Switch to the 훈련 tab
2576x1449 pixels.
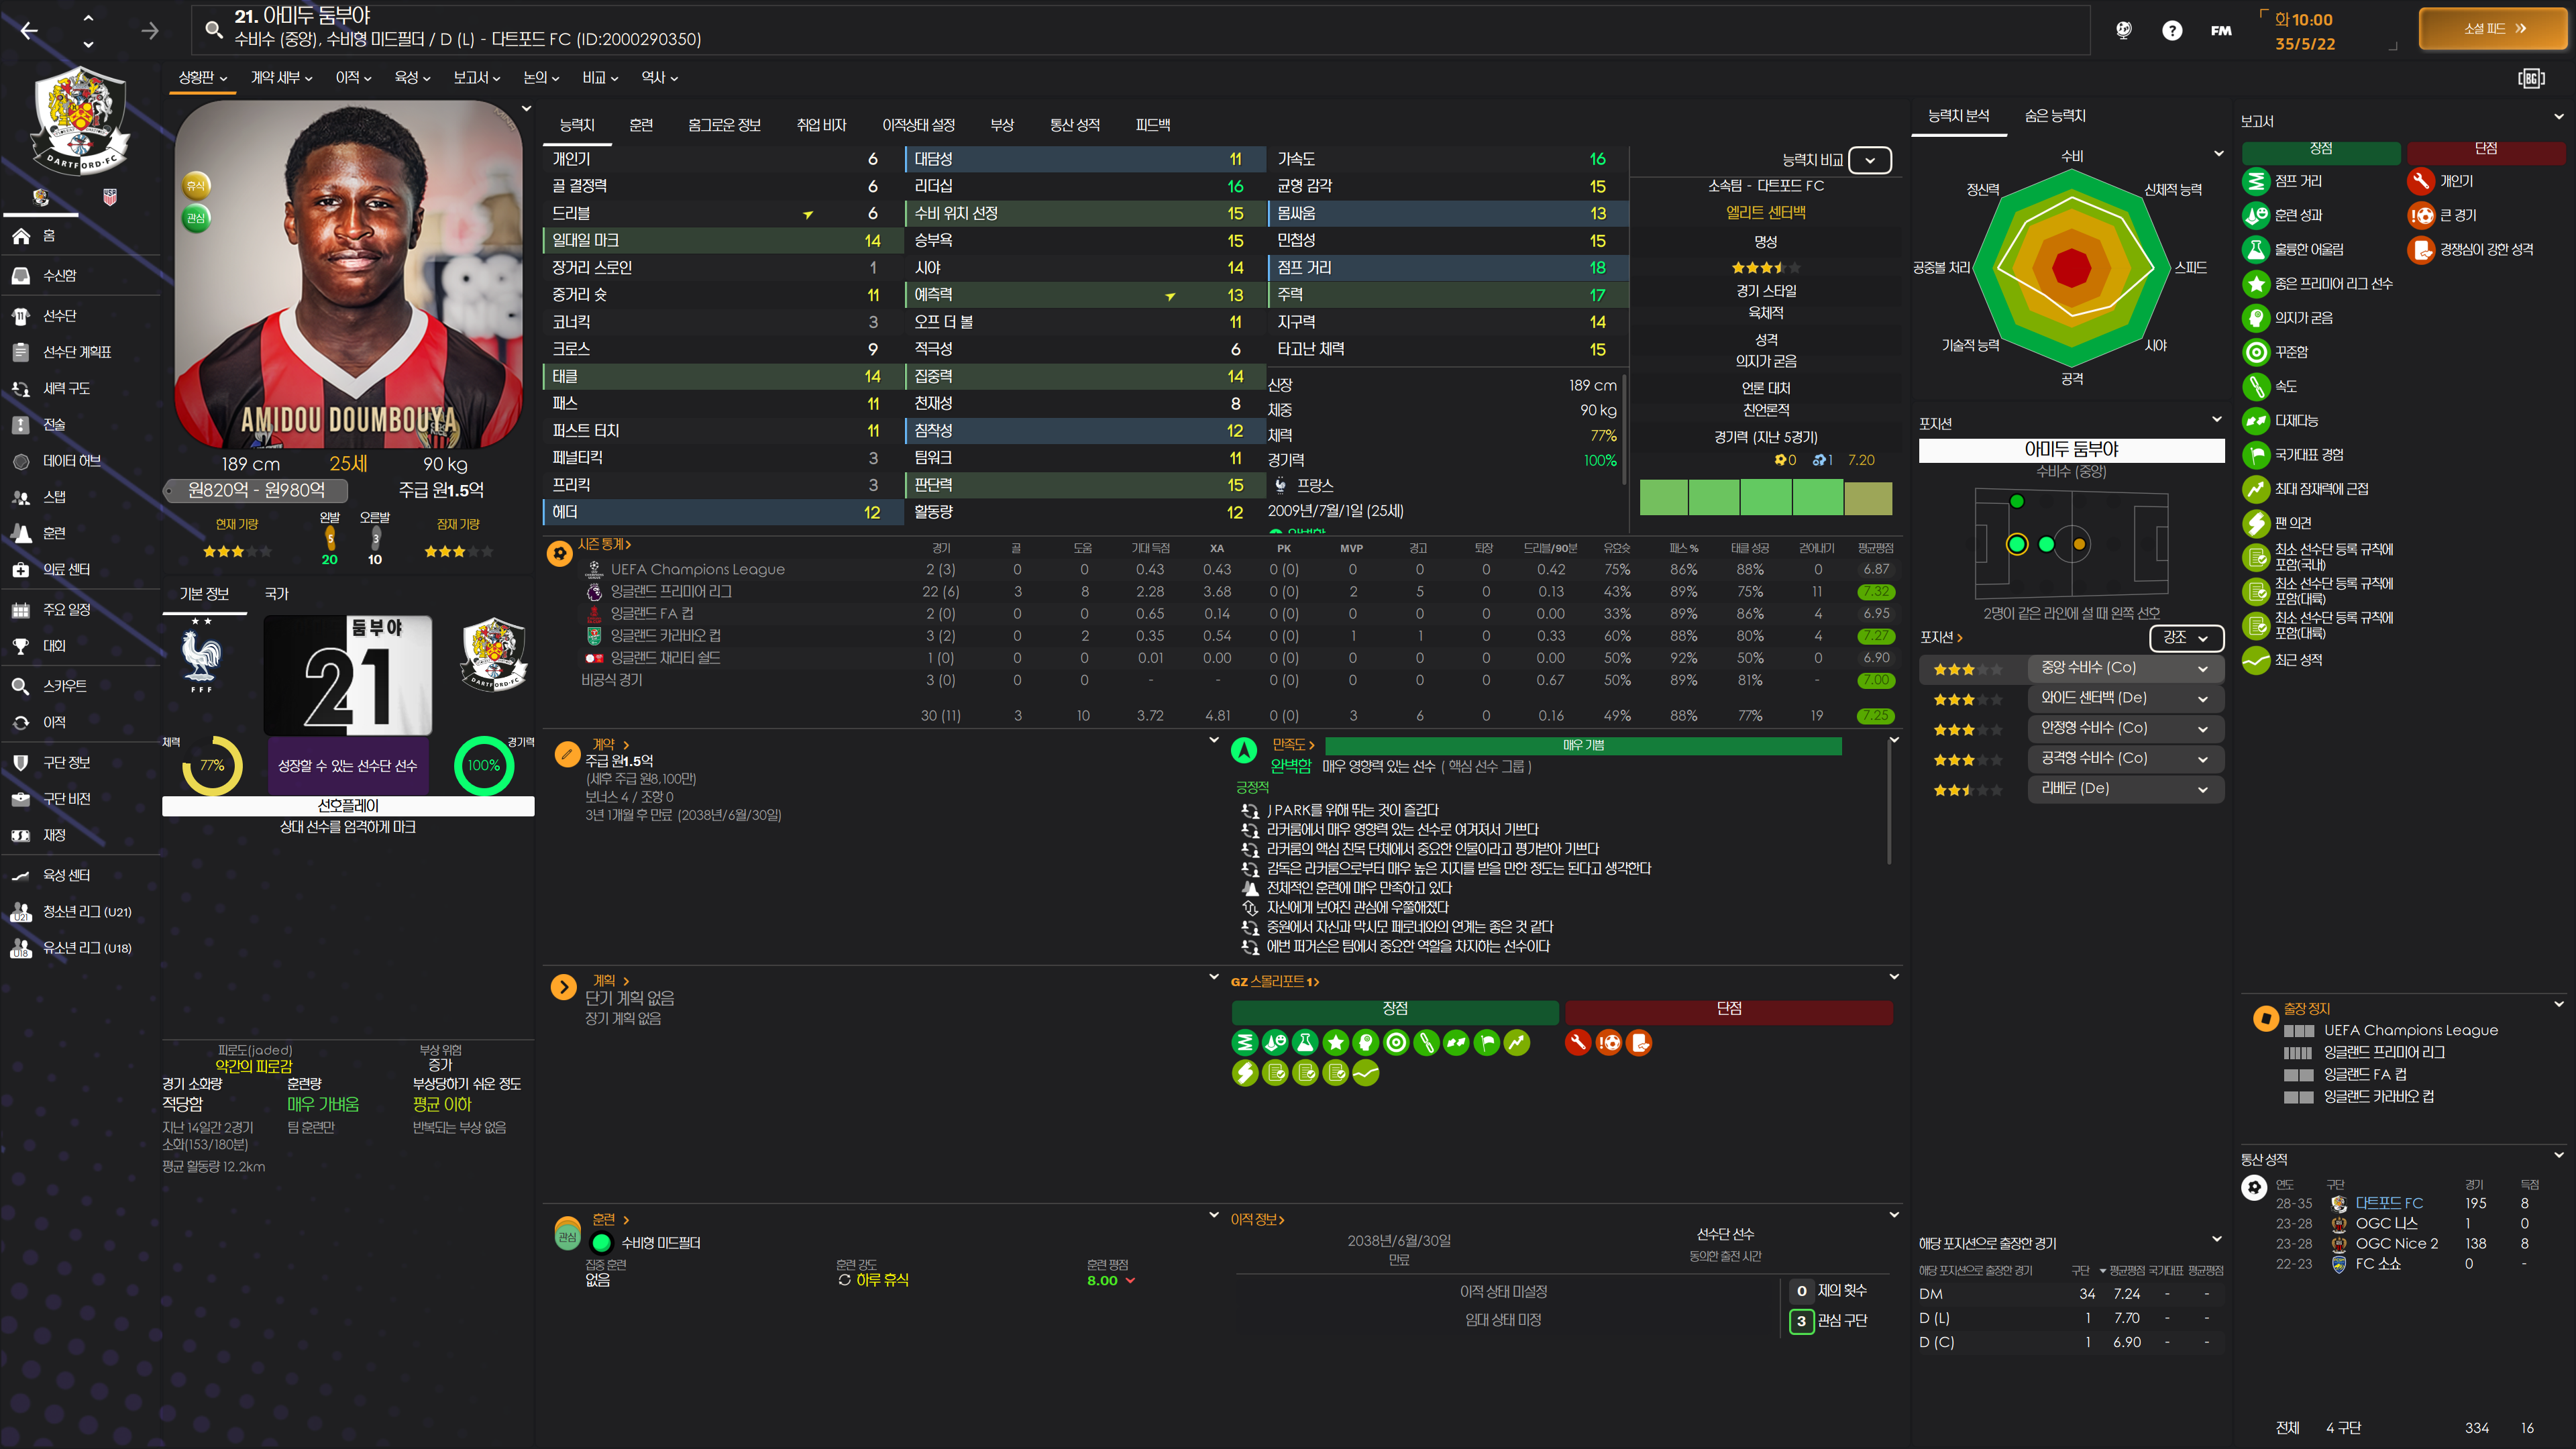(x=641, y=125)
